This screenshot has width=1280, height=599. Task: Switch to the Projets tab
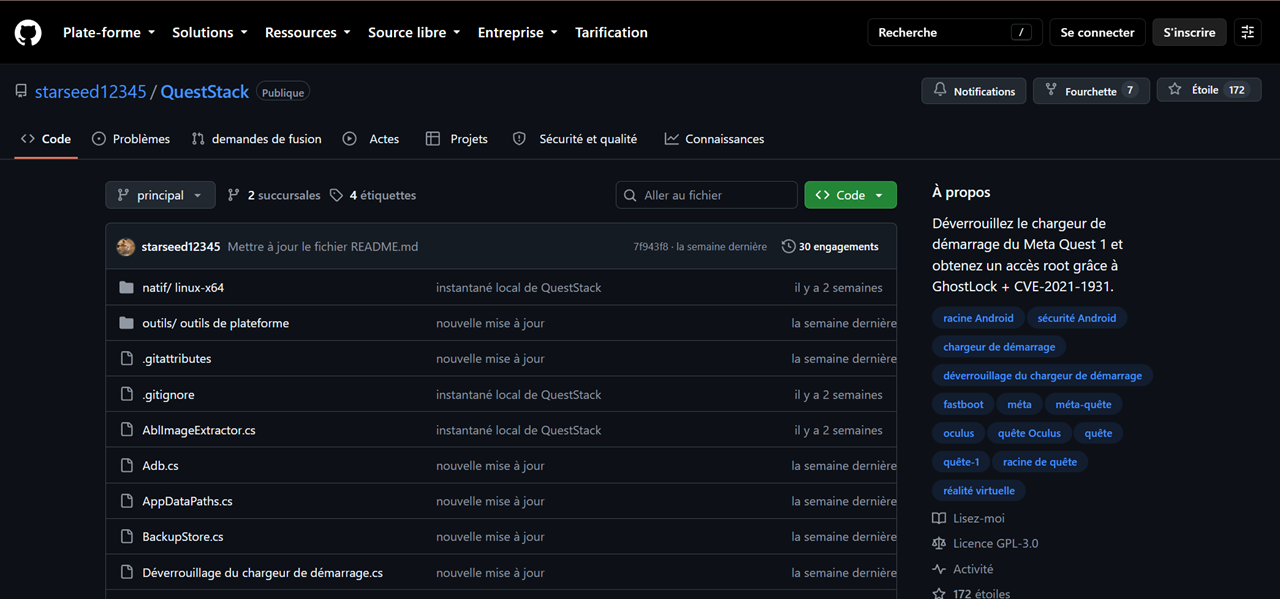[457, 139]
